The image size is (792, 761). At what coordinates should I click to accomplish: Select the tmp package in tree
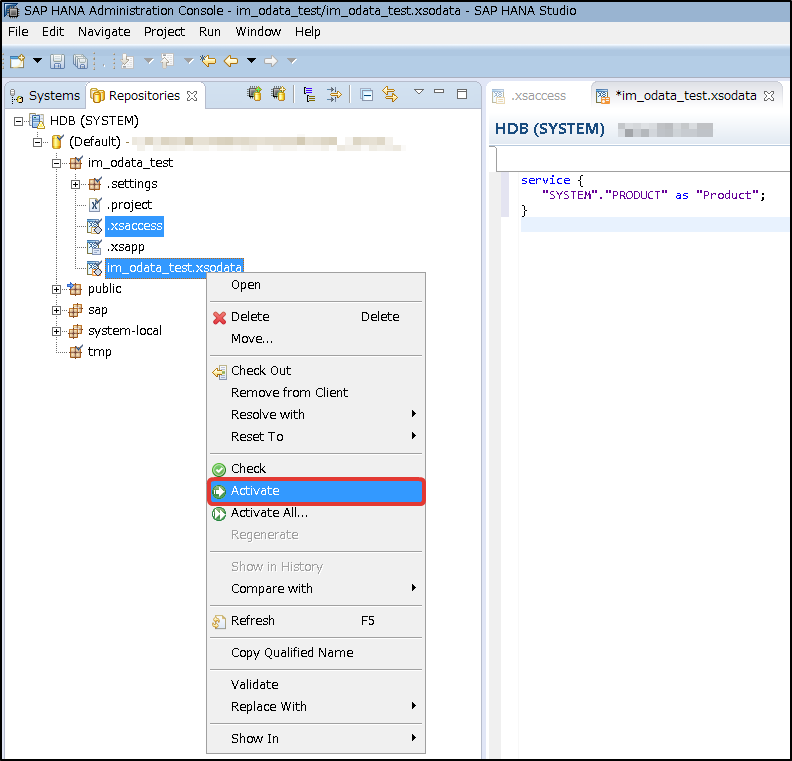pyautogui.click(x=100, y=352)
